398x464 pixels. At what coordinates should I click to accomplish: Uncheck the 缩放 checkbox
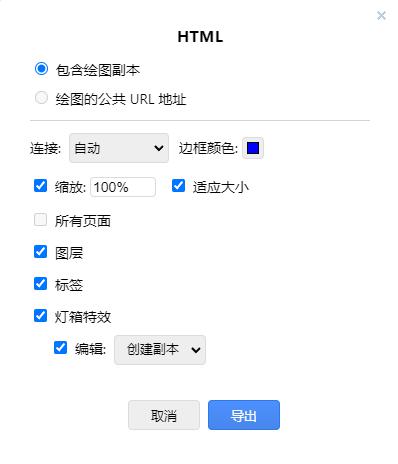[40, 186]
